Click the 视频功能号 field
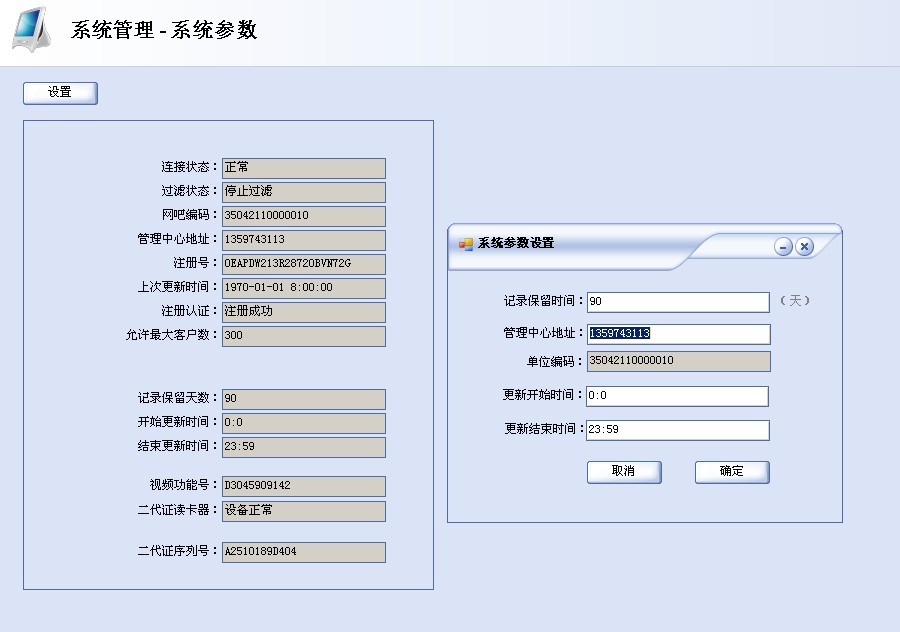Image resolution: width=900 pixels, height=632 pixels. pos(303,486)
